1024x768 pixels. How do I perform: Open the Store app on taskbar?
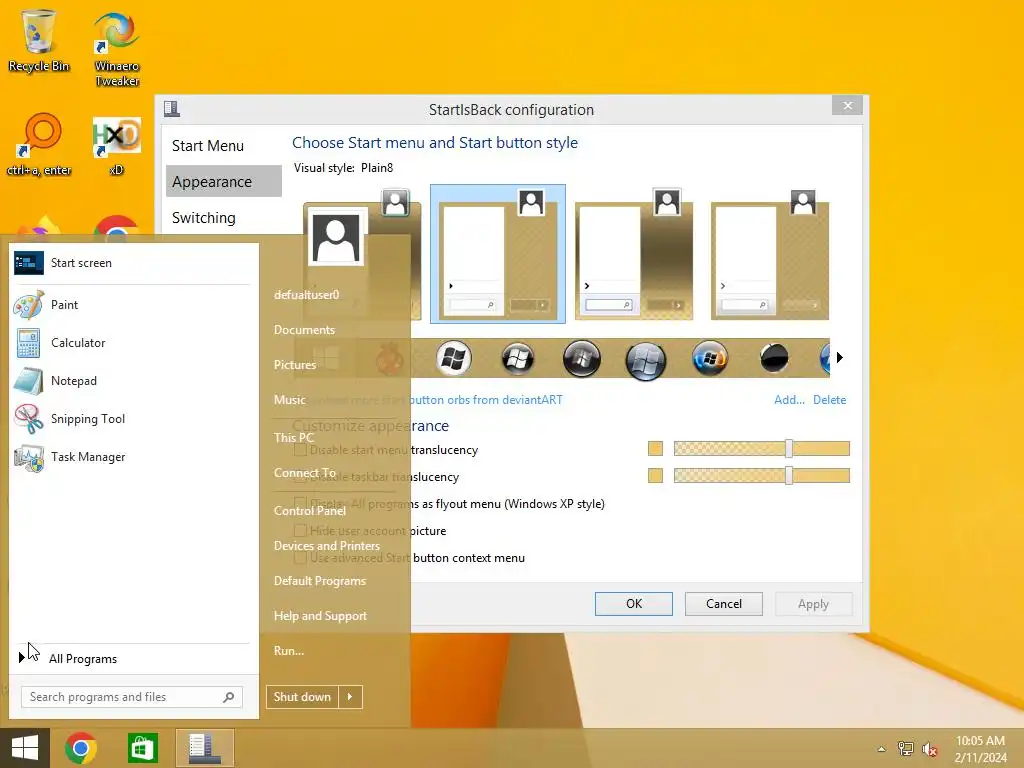143,748
